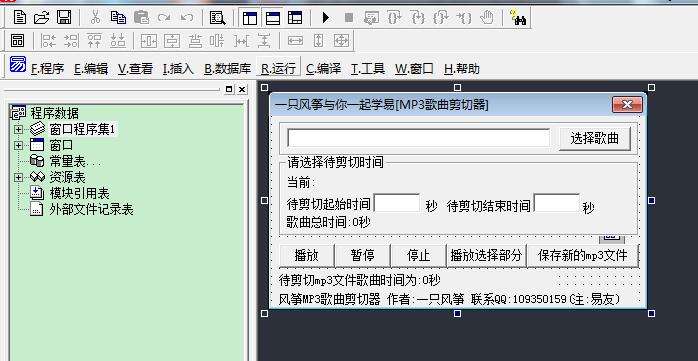Select 模块引用表 in the tree
698x361 pixels.
pyautogui.click(x=79, y=193)
